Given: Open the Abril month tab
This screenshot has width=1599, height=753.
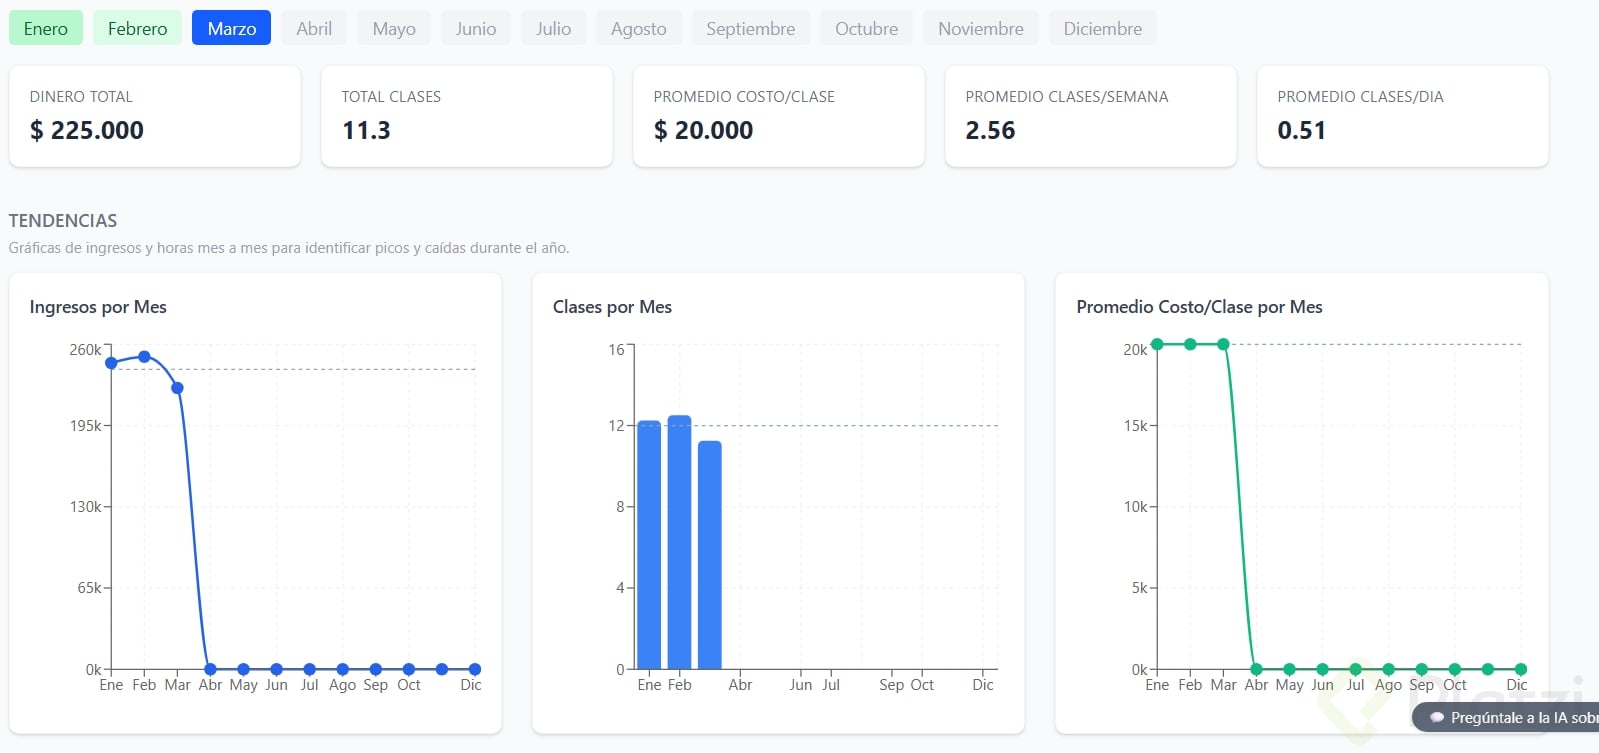Looking at the screenshot, I should (x=314, y=29).
